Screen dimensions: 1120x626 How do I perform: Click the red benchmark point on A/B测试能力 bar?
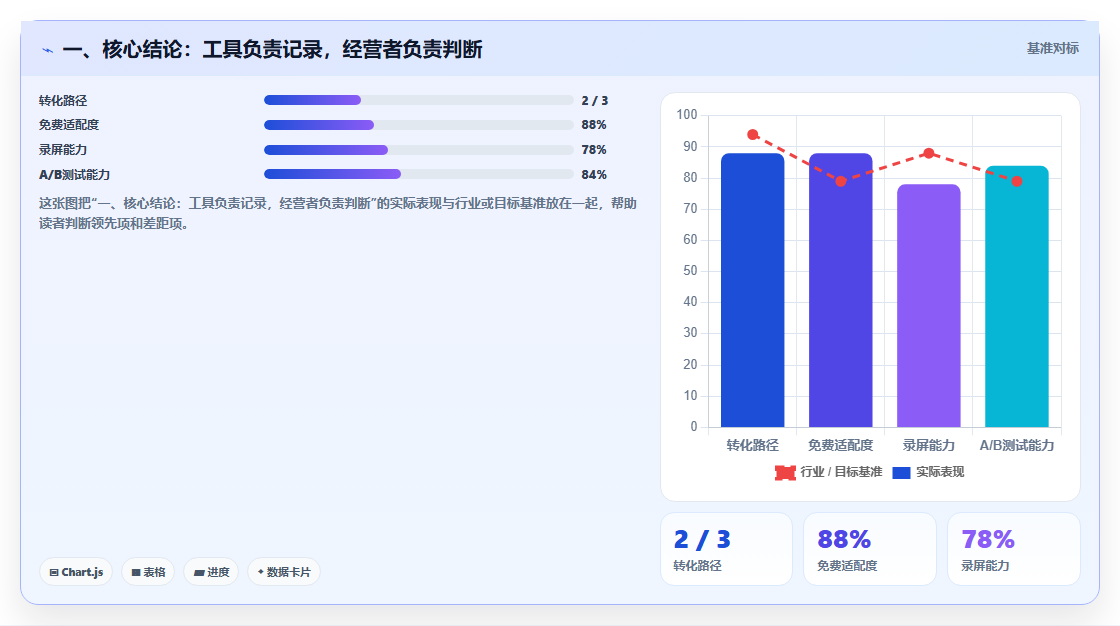1016,181
